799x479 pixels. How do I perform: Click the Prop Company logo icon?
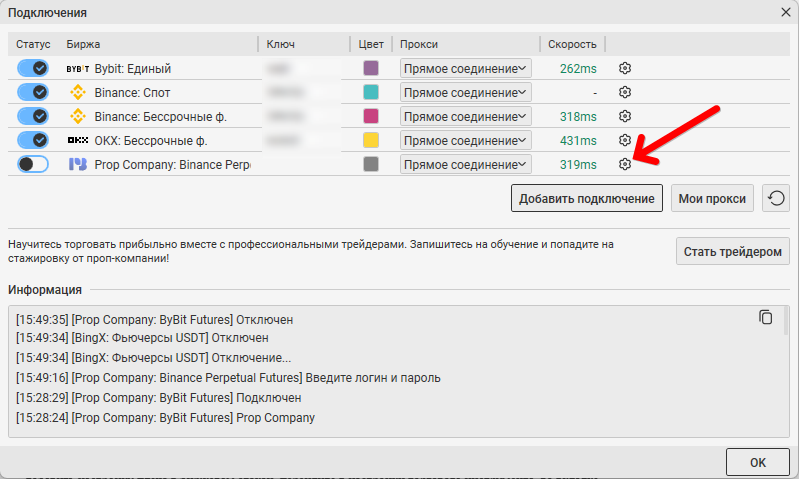pyautogui.click(x=77, y=164)
